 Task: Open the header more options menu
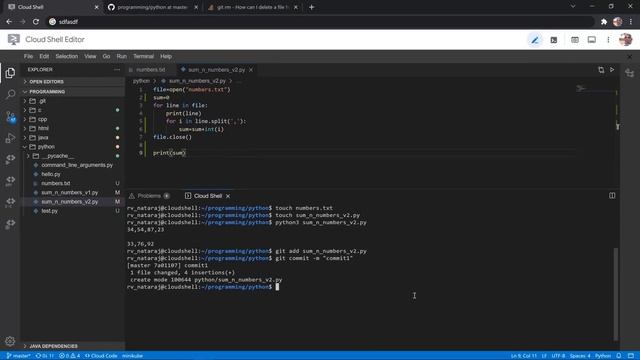point(608,40)
